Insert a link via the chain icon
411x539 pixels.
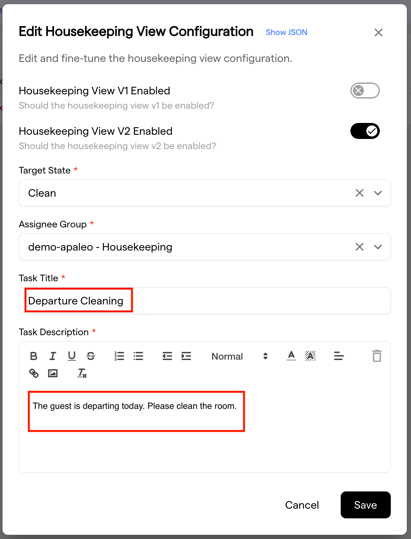point(34,373)
